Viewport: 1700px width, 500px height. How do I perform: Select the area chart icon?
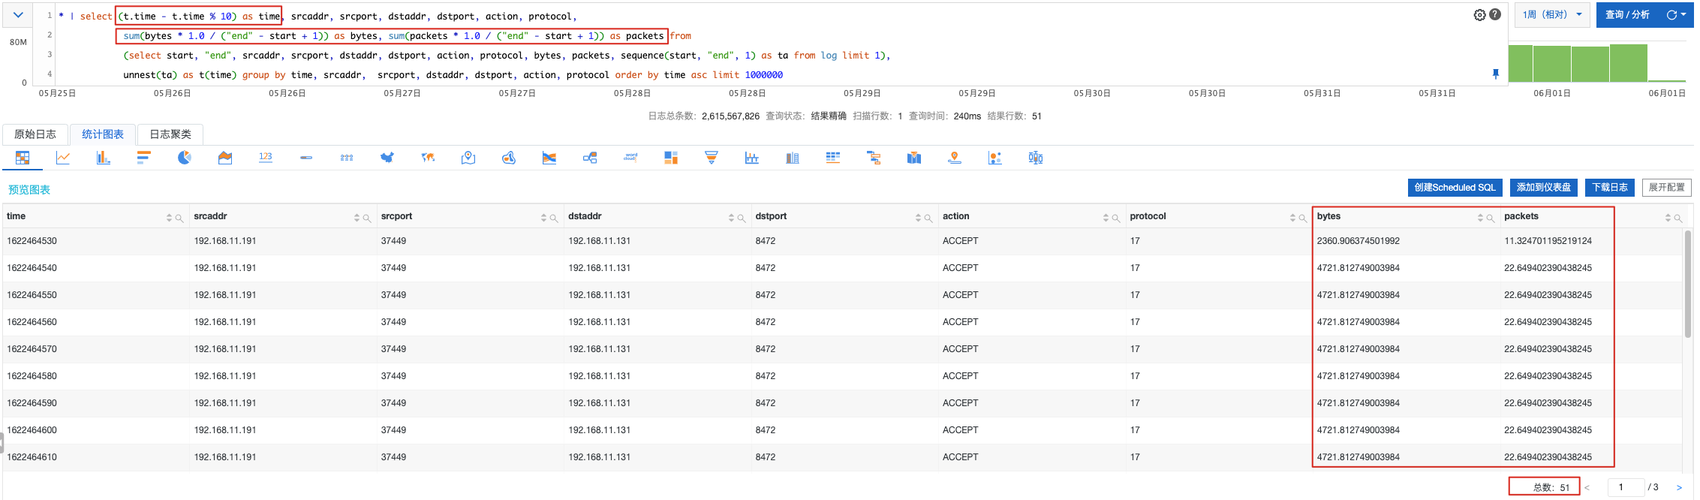225,158
